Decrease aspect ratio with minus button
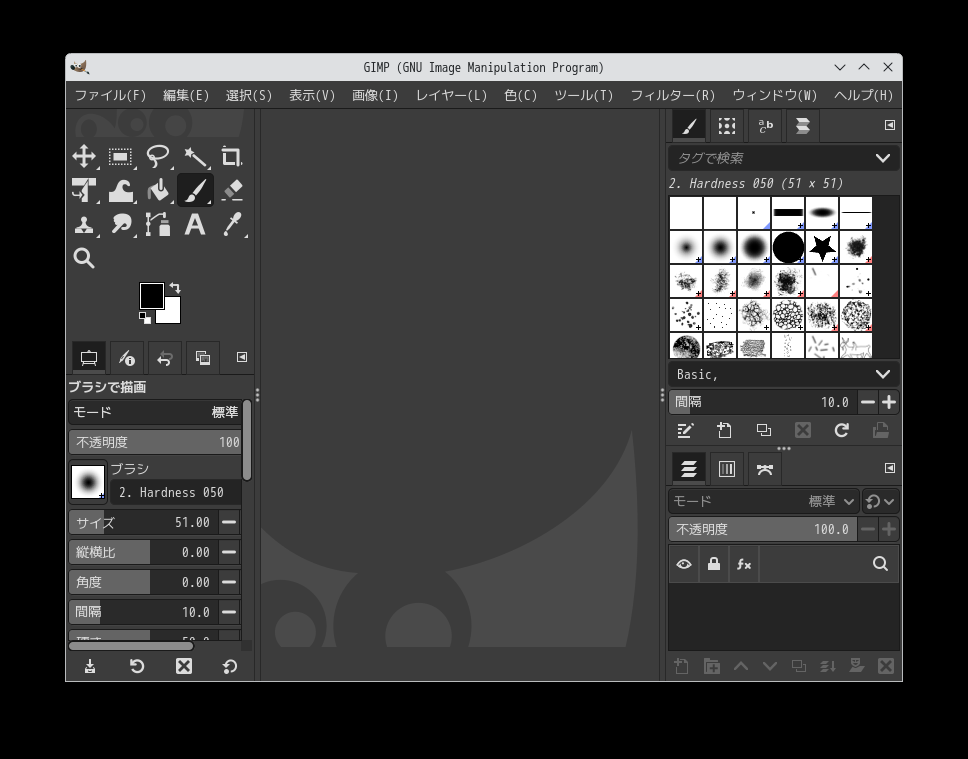The height and width of the screenshot is (759, 968). point(229,552)
